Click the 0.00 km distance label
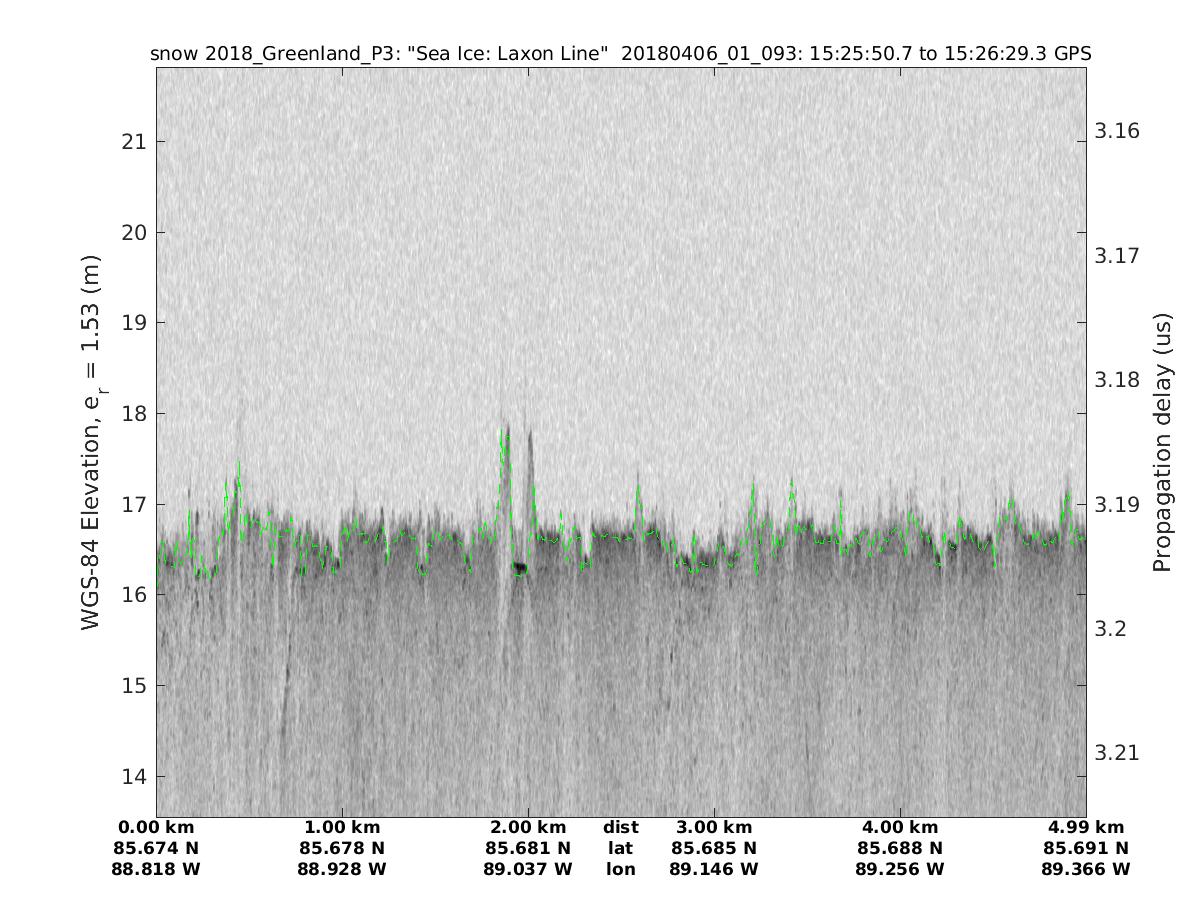 156,827
